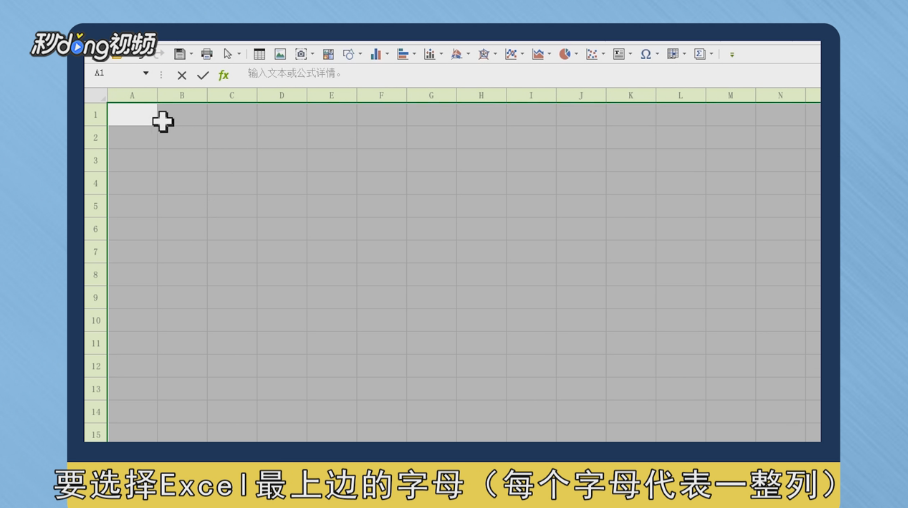The height and width of the screenshot is (508, 908).
Task: Select row 8 header
Action: (x=96, y=275)
